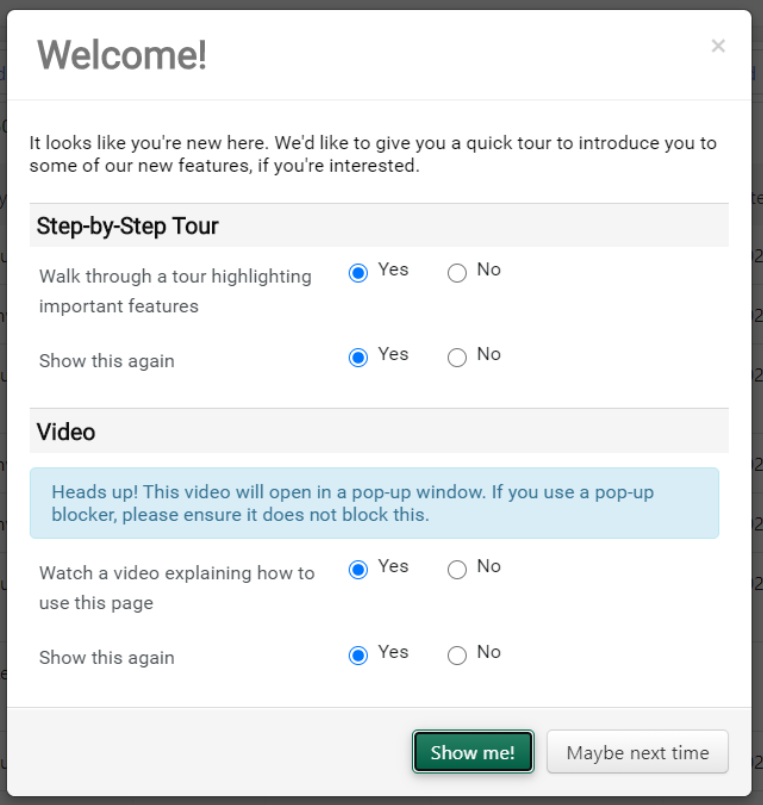Set Step-by-Step Tour 'Show this again' to Yes
Viewport: 763px width, 805px height.
click(x=358, y=358)
